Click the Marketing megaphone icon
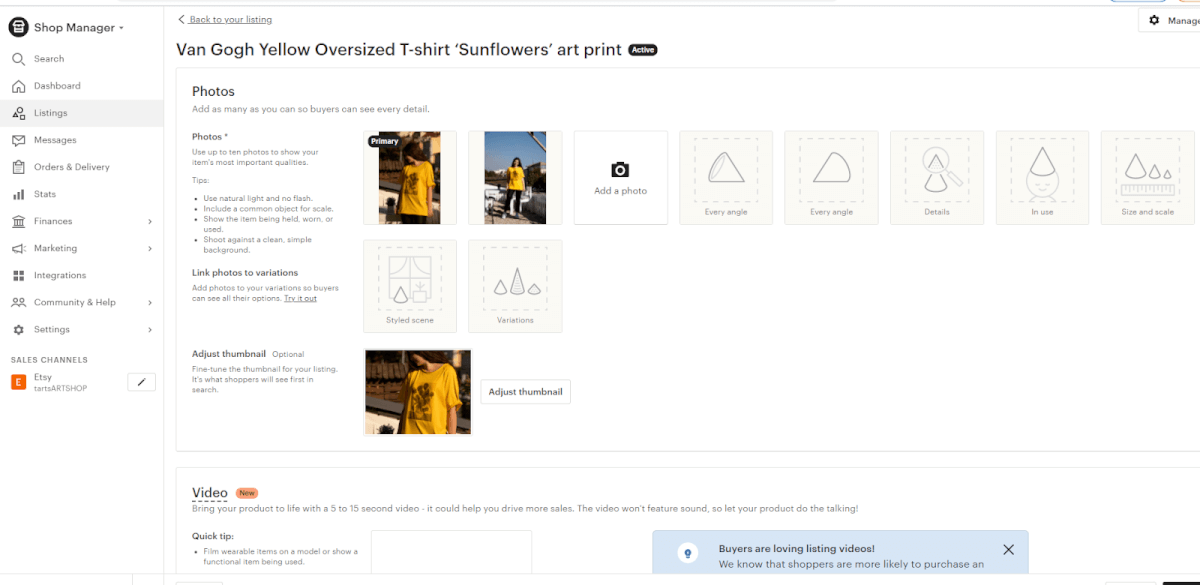The height and width of the screenshot is (585, 1200). coord(18,248)
